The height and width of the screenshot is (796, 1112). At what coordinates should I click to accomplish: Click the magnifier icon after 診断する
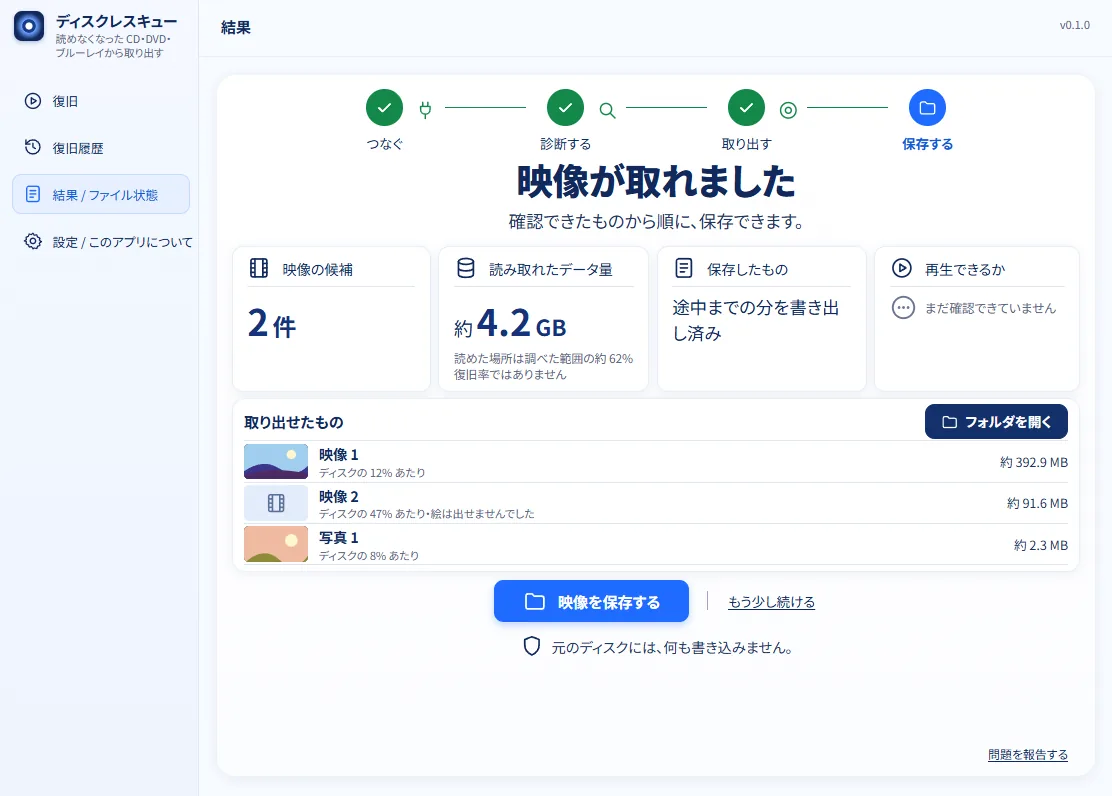coord(607,110)
